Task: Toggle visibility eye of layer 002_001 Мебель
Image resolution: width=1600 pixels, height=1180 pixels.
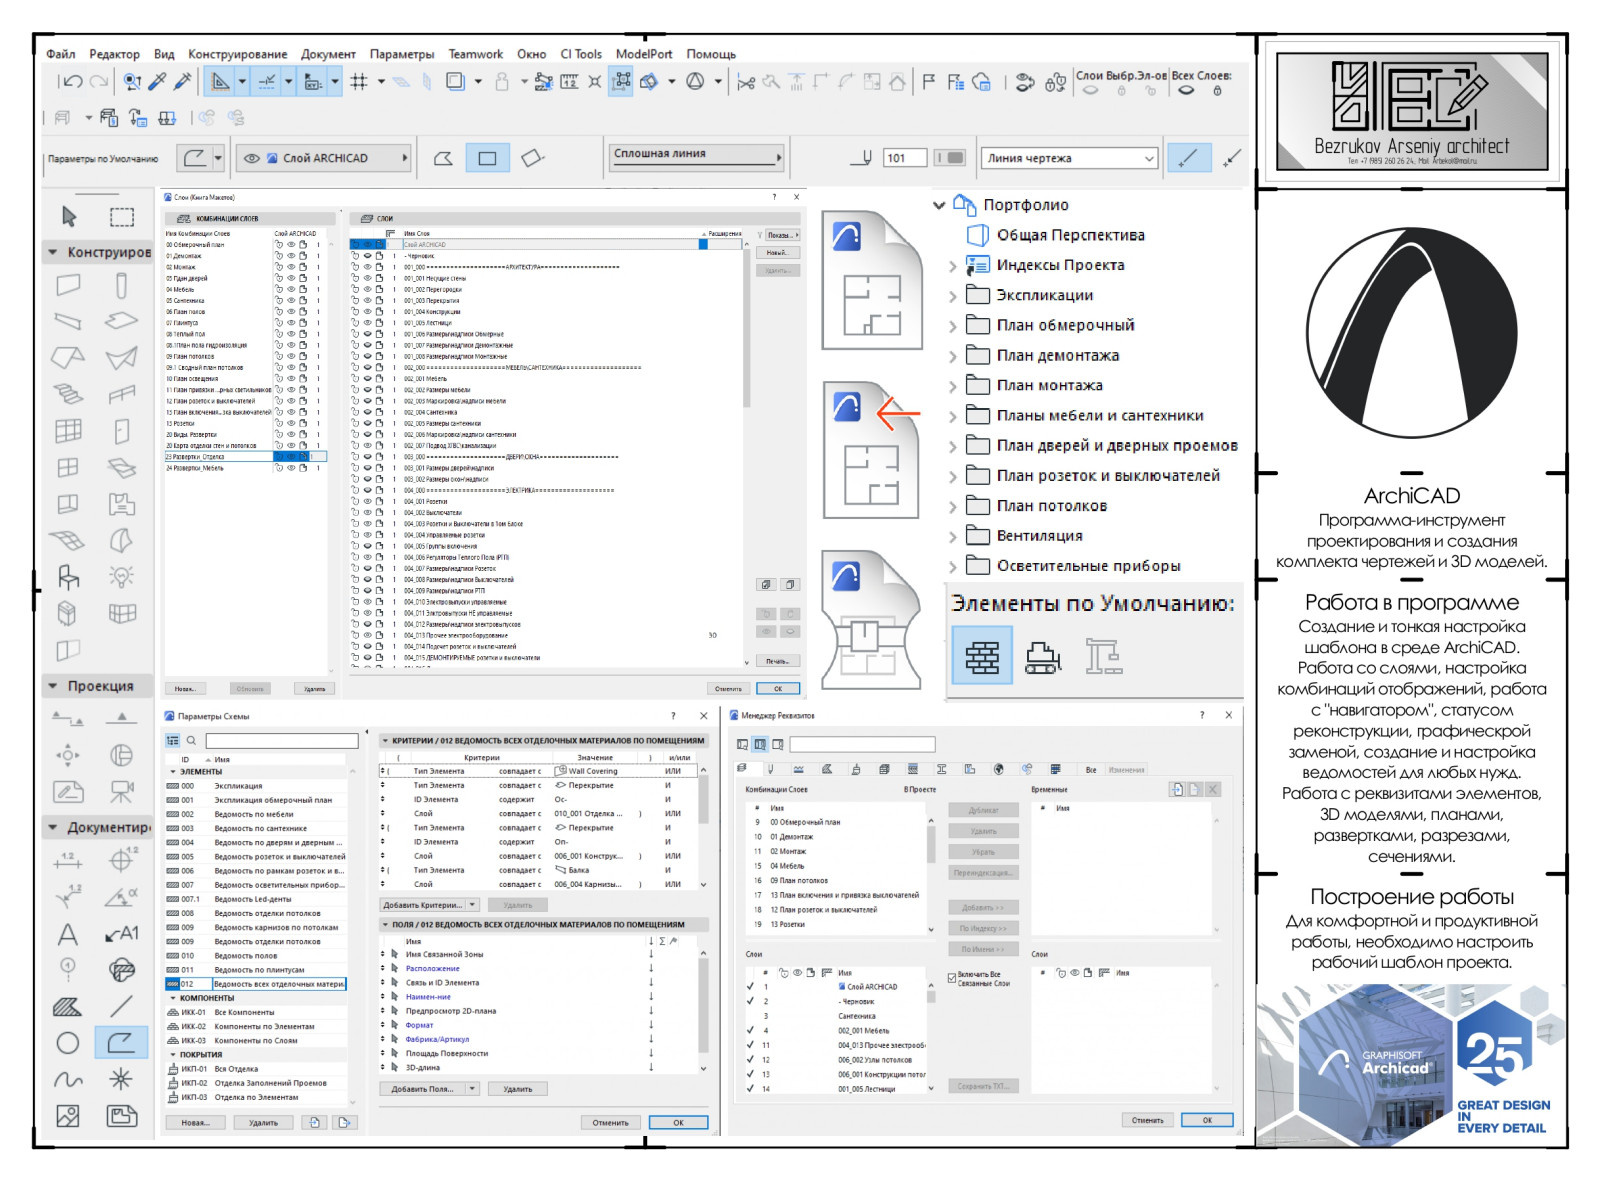Action: [x=367, y=379]
